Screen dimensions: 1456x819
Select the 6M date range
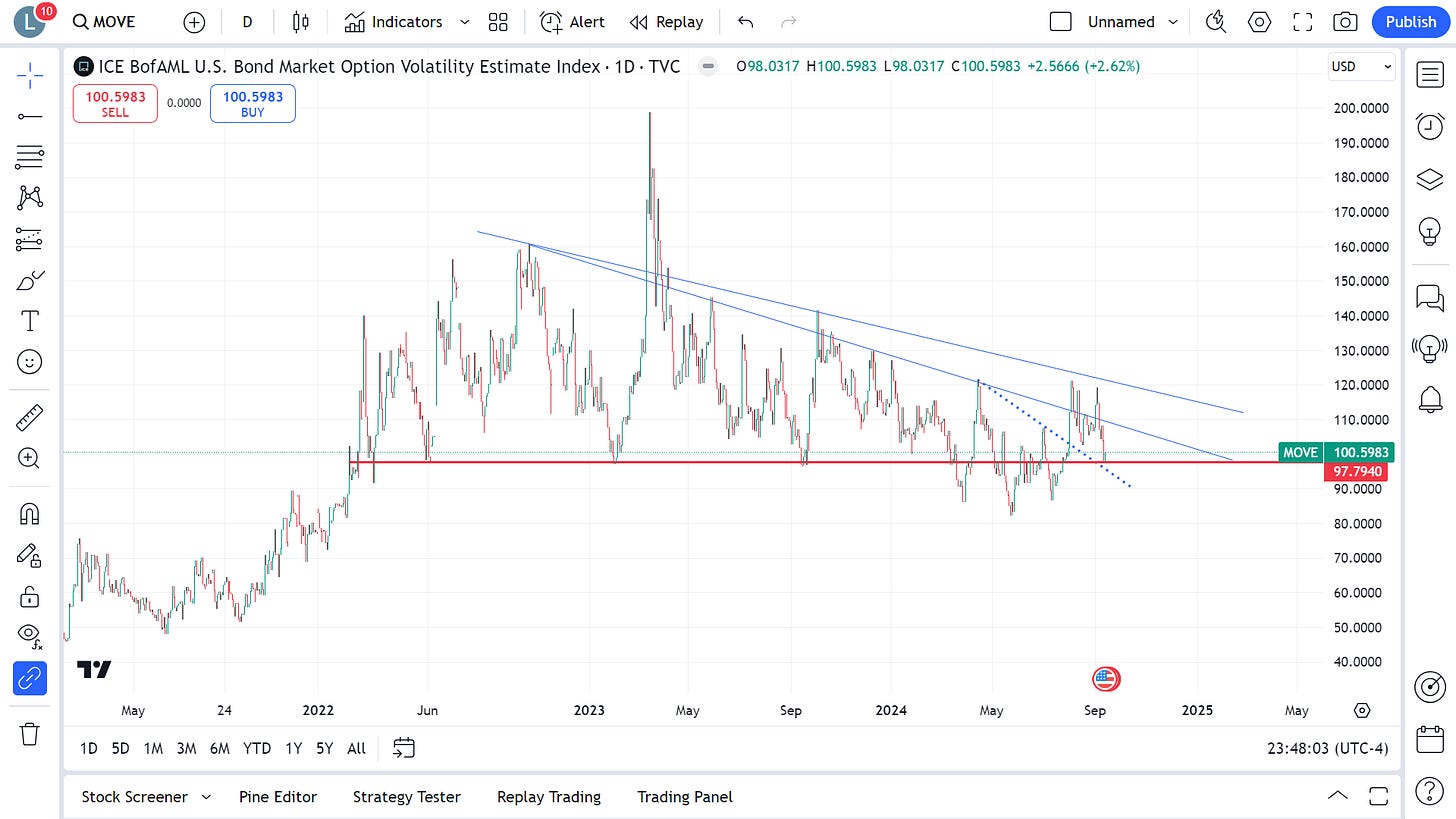pos(220,748)
